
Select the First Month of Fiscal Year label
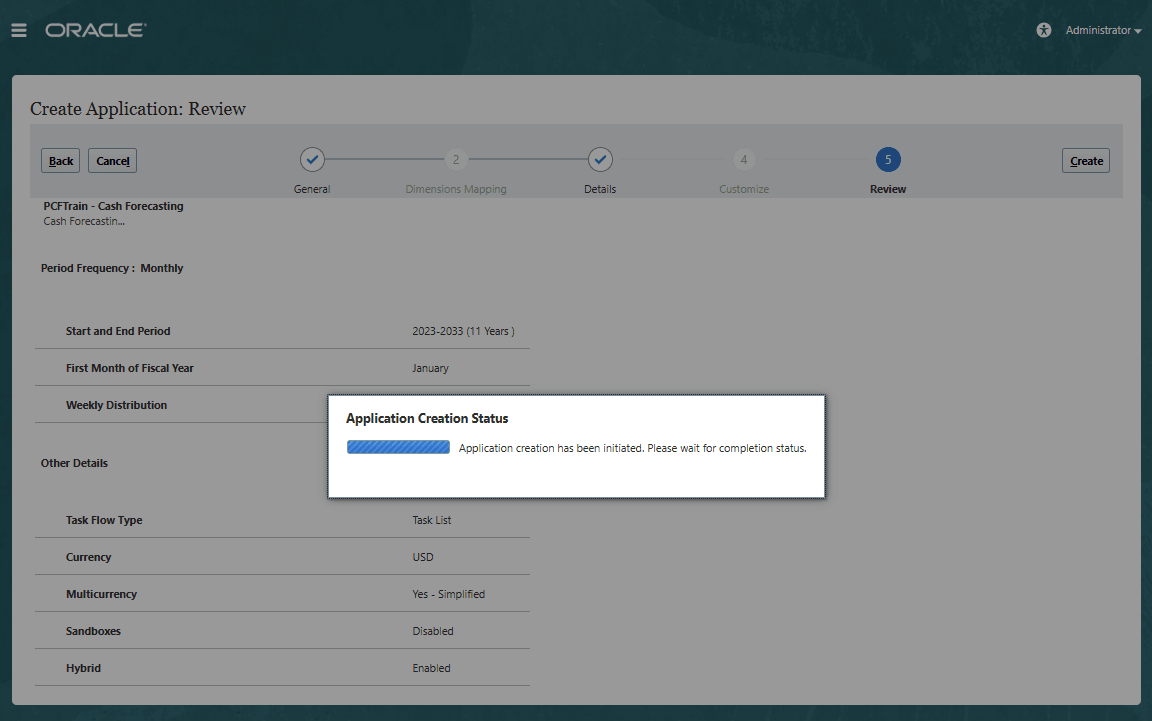130,368
